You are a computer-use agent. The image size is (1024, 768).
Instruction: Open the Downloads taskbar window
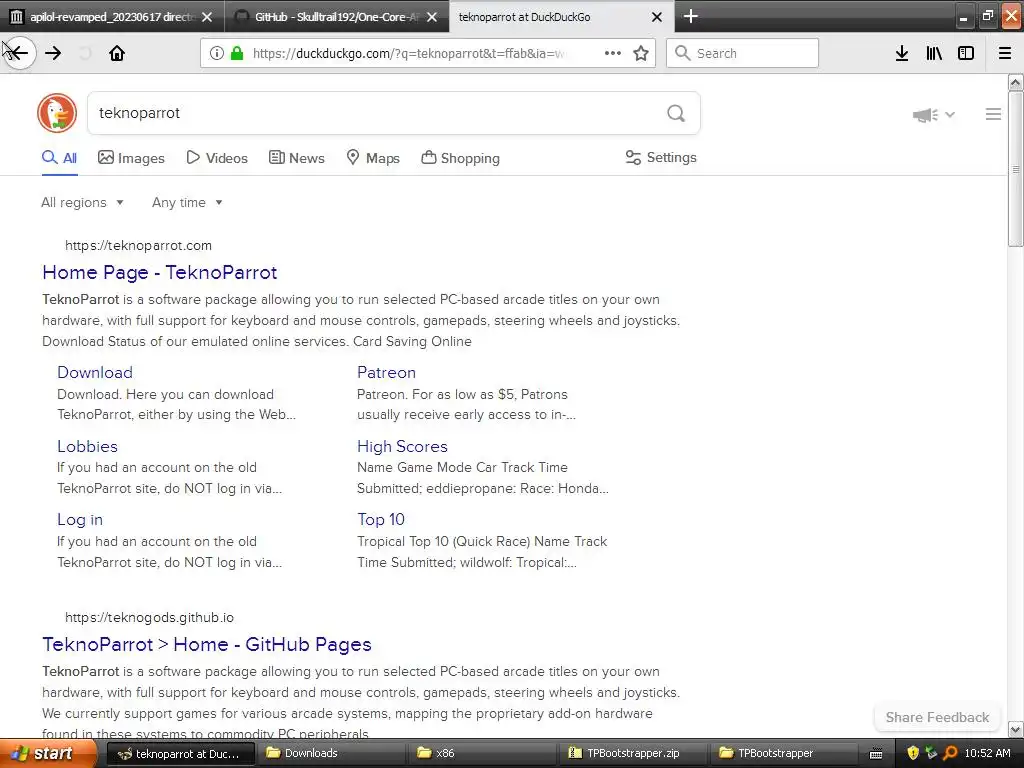point(330,754)
